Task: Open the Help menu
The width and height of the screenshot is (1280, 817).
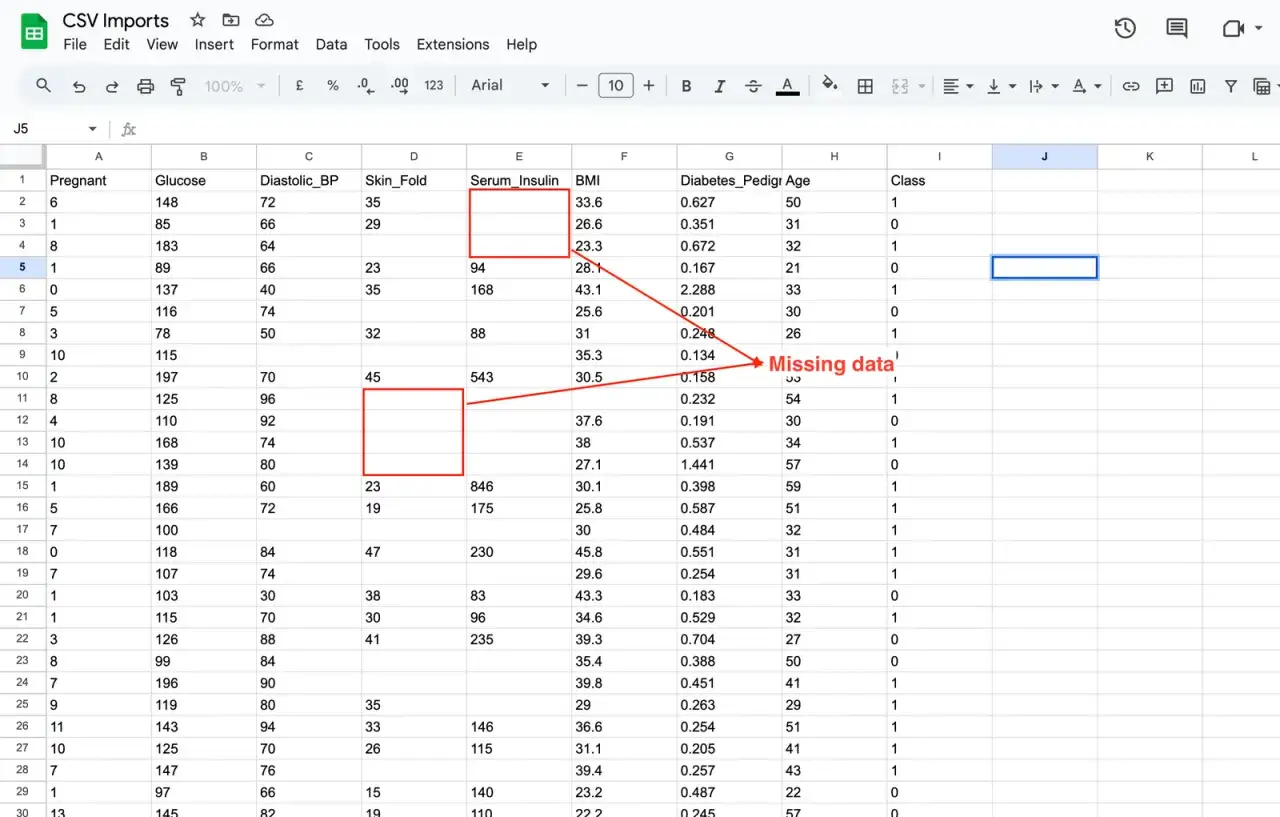Action: [521, 44]
